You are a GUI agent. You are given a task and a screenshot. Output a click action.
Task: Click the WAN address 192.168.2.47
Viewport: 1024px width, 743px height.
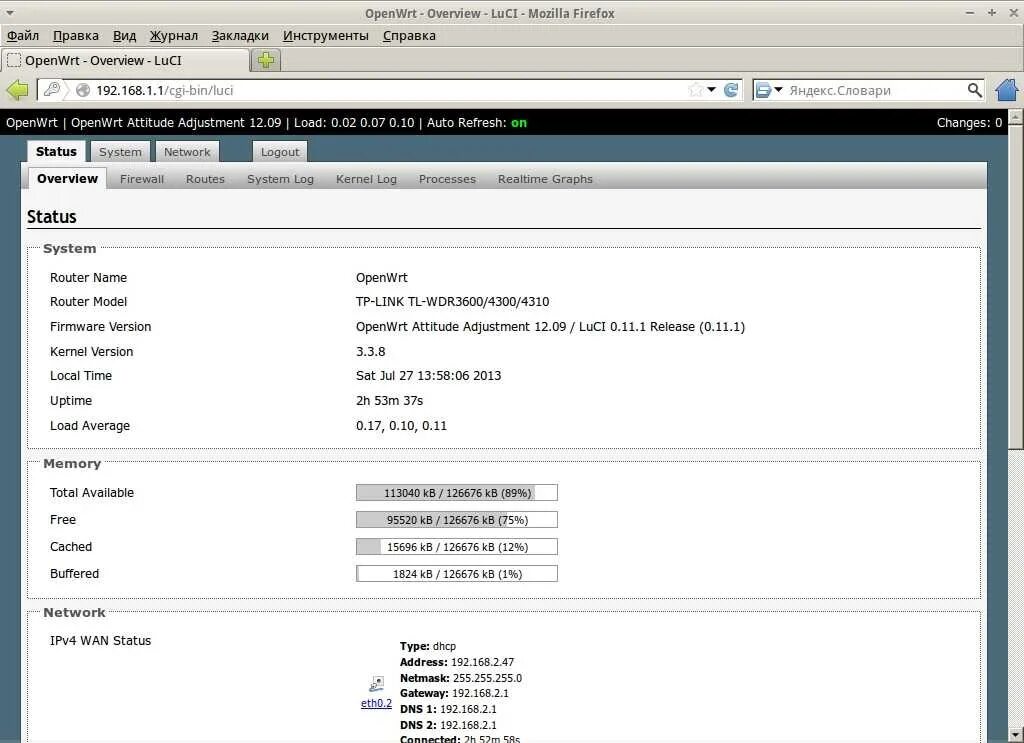pyautogui.click(x=482, y=662)
